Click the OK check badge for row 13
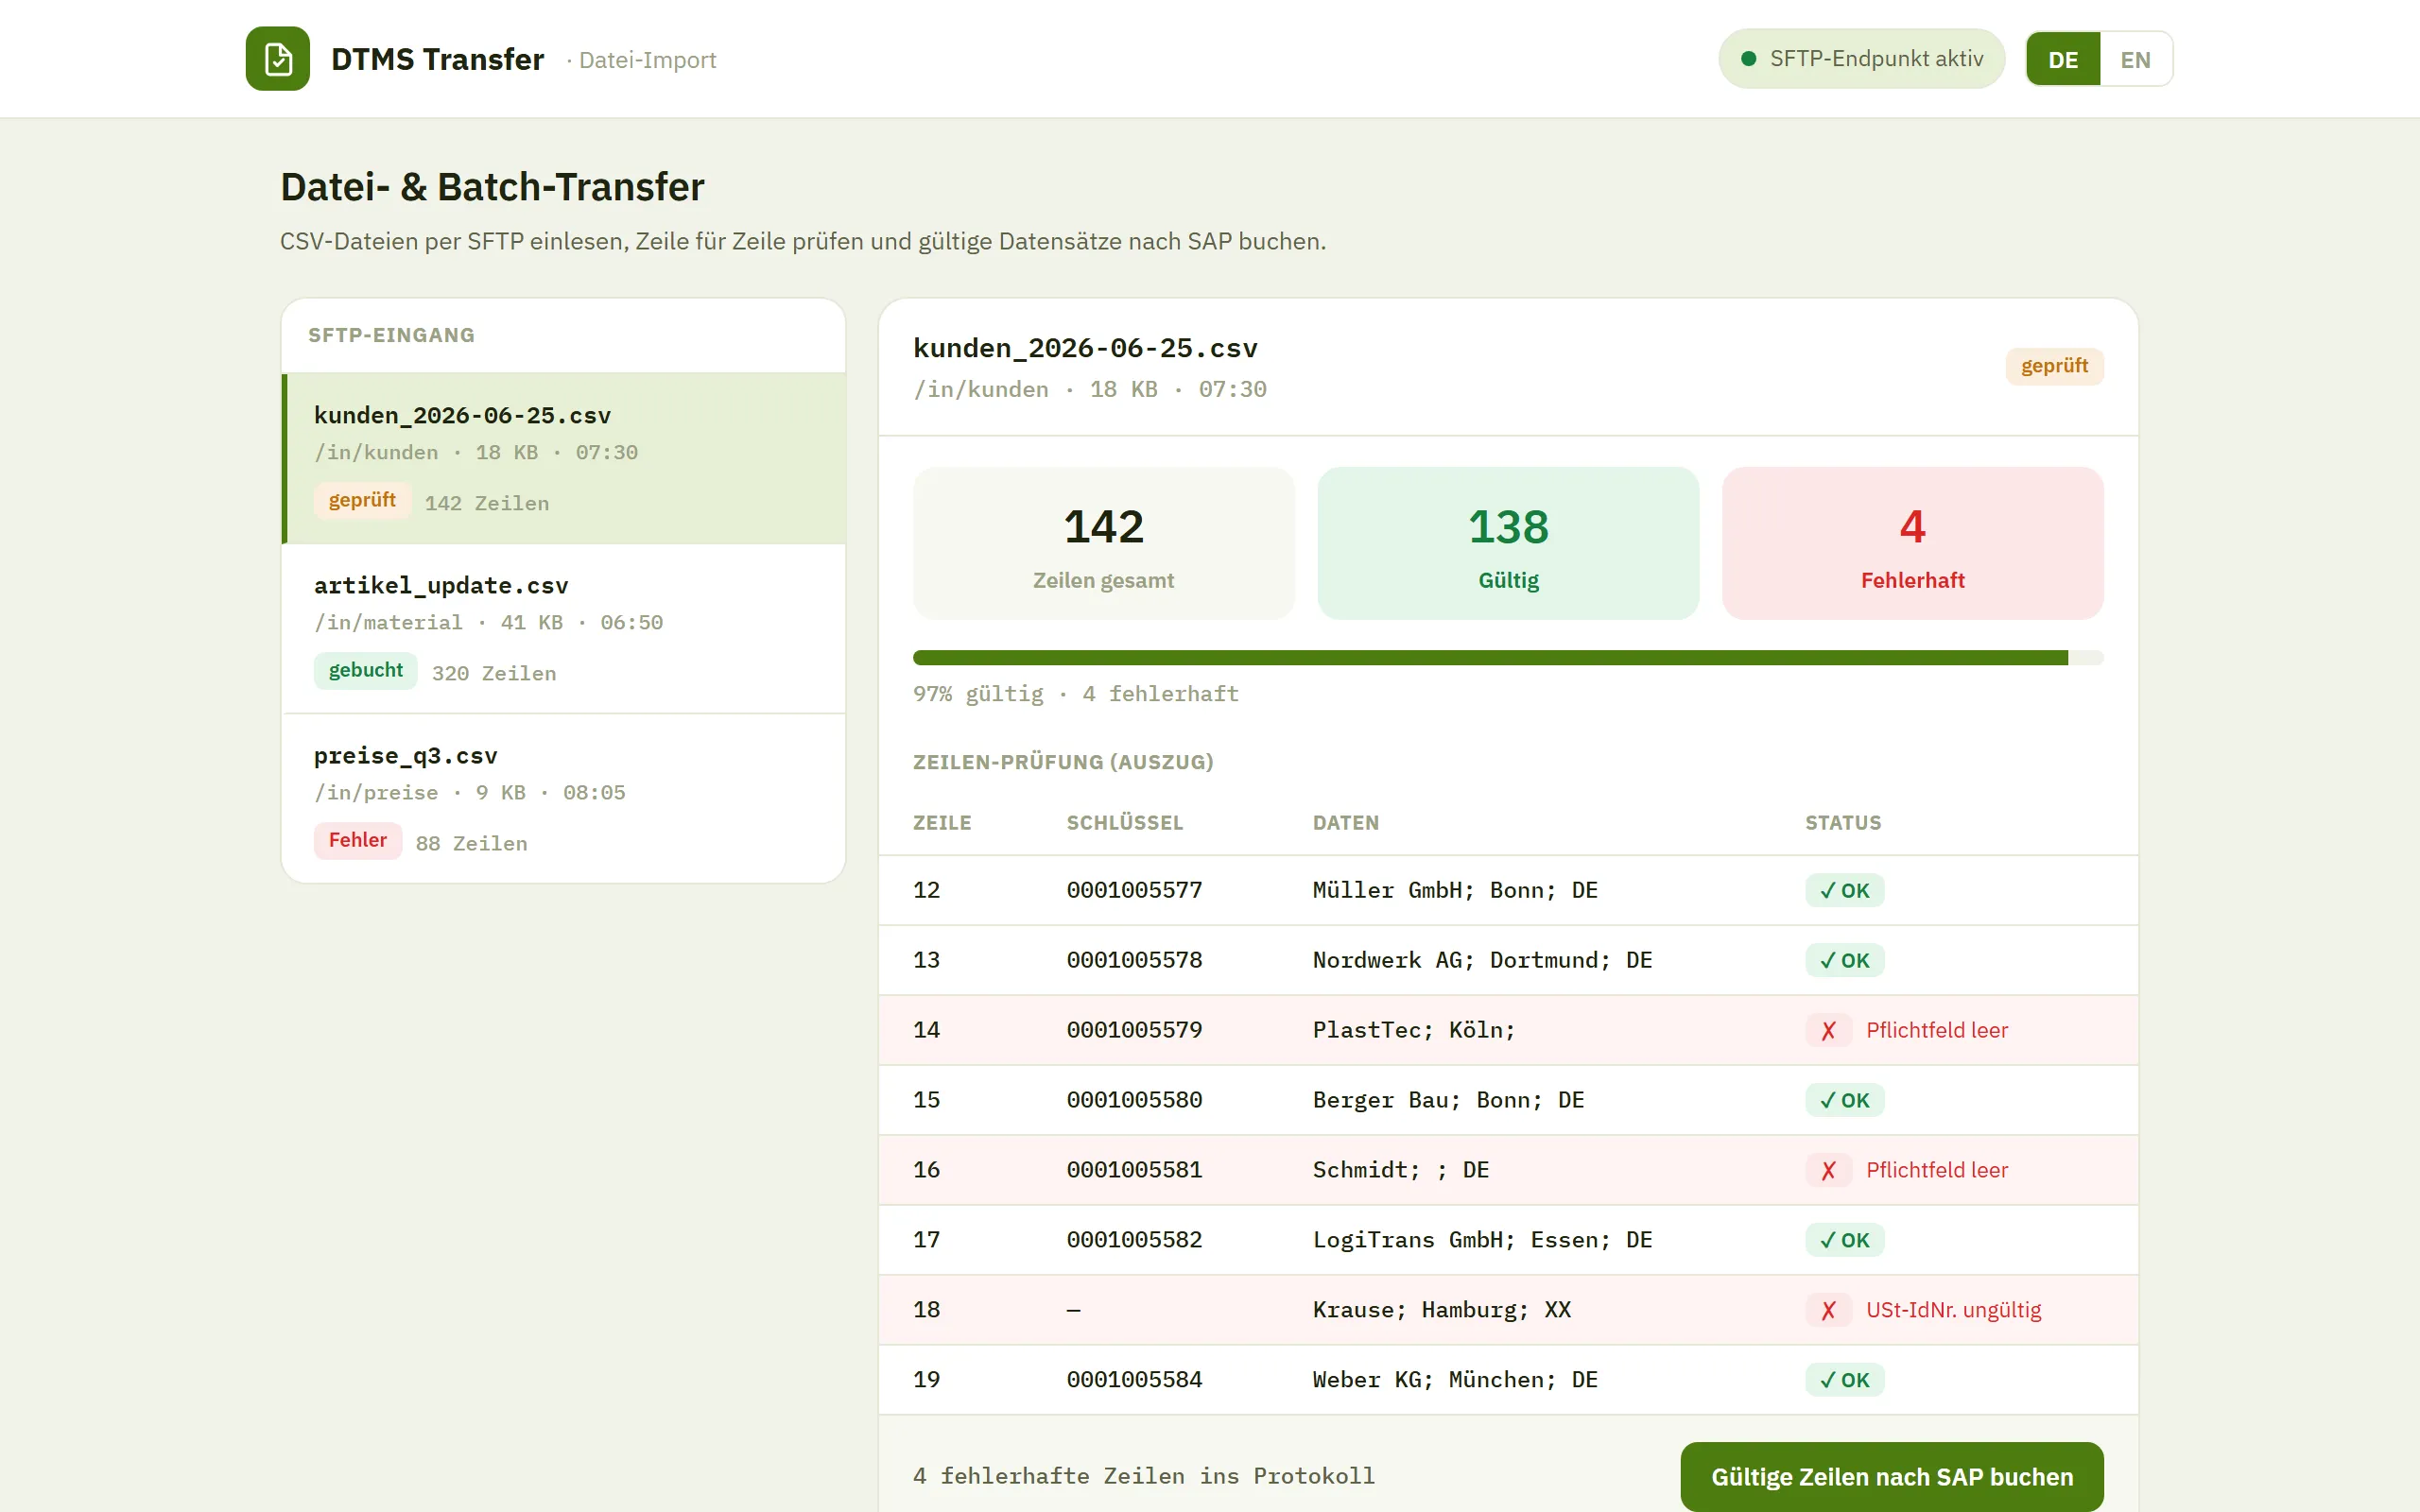The width and height of the screenshot is (2420, 1512). 1844,960
